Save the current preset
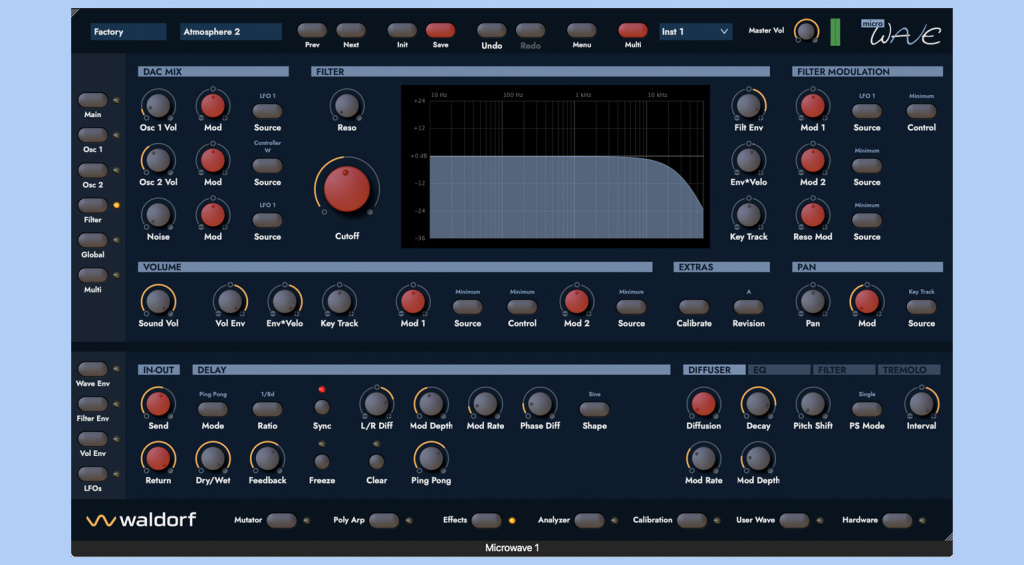The width and height of the screenshot is (1024, 565). tap(440, 30)
